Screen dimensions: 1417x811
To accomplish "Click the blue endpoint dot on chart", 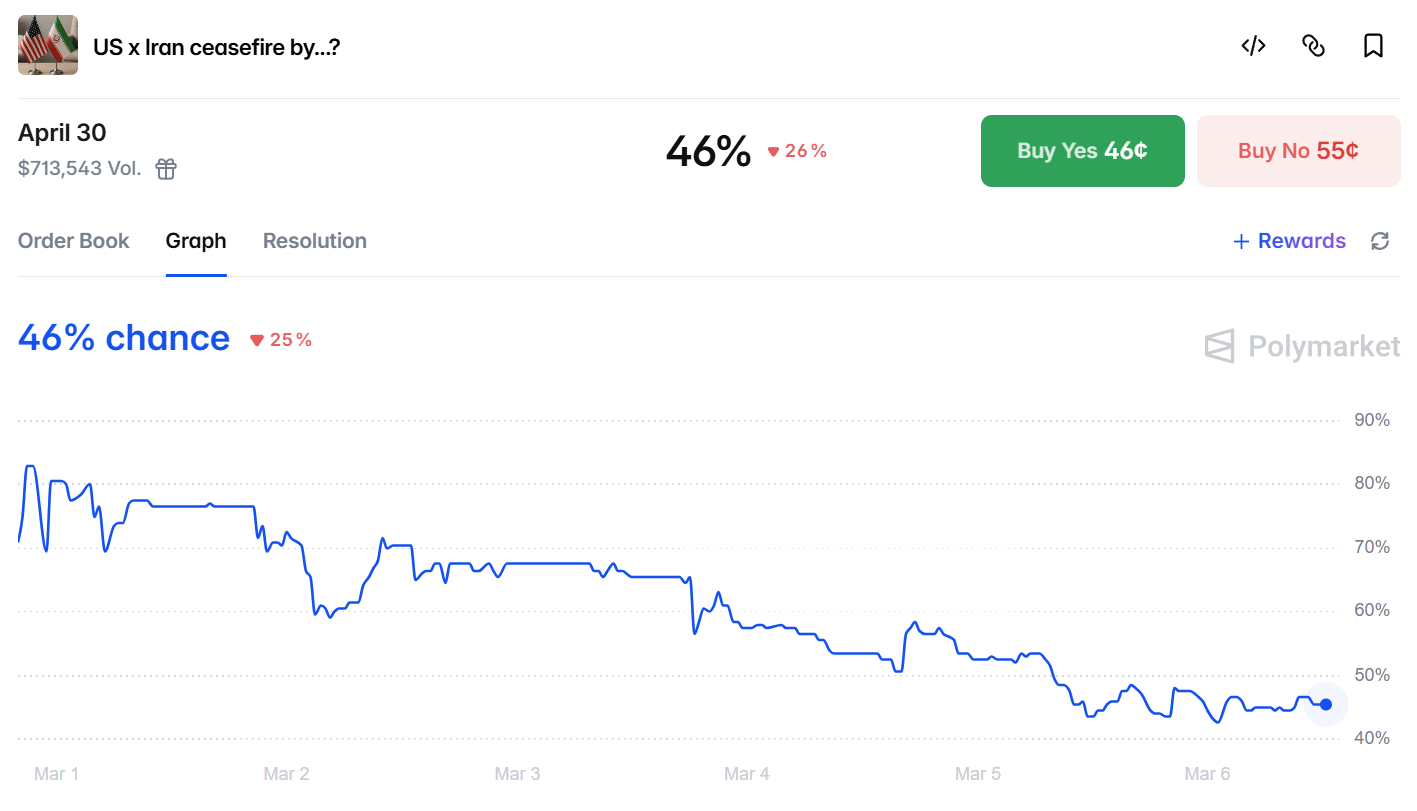I will coord(1326,704).
